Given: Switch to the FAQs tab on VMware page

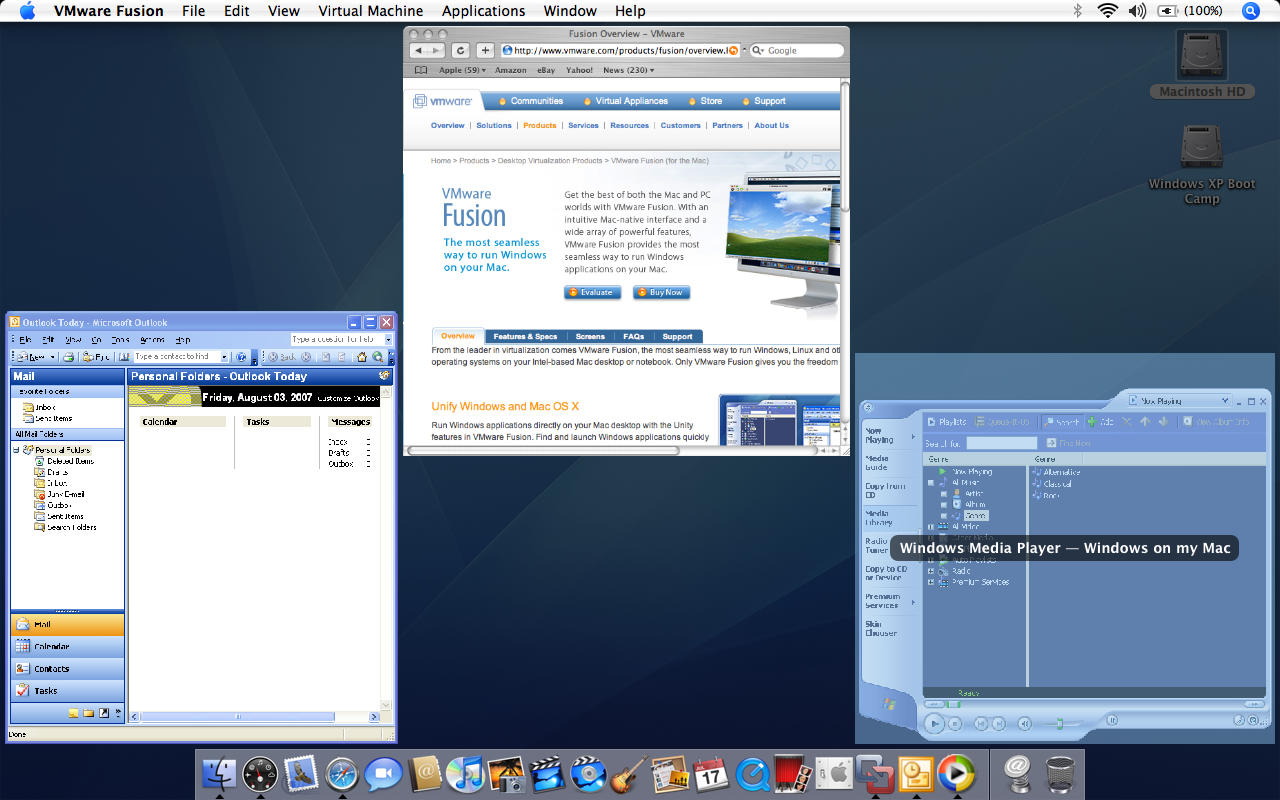Looking at the screenshot, I should coord(634,336).
